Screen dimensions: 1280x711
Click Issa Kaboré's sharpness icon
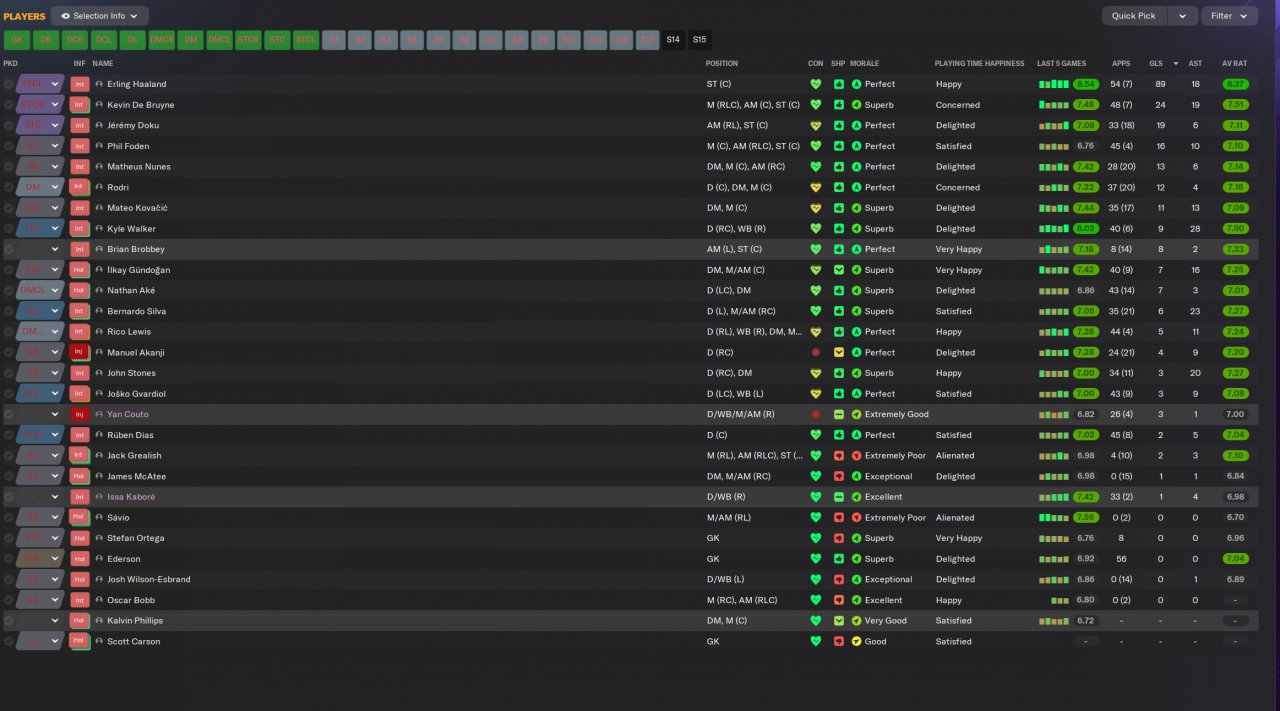pos(838,497)
